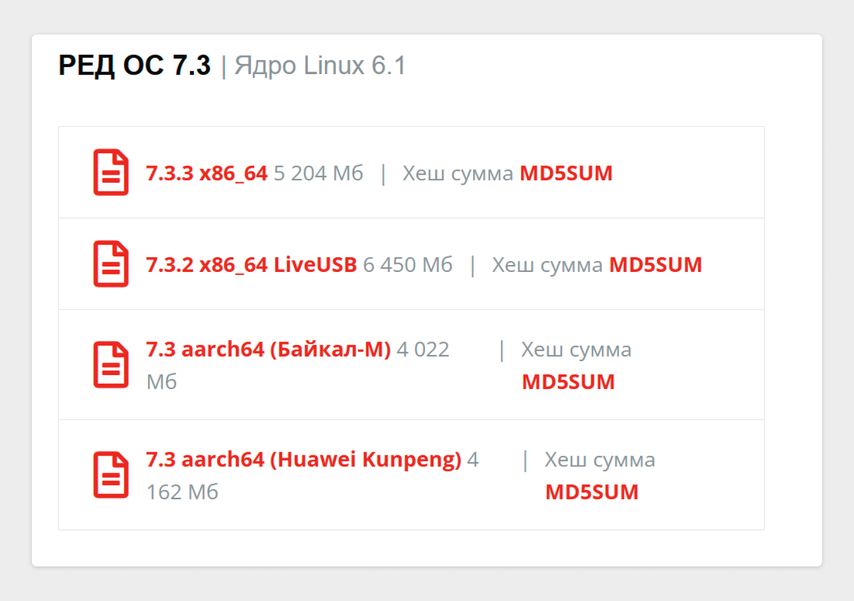Click the file icon for 7.3.3 x86_64
Screen dimensions: 854x601
pos(111,172)
